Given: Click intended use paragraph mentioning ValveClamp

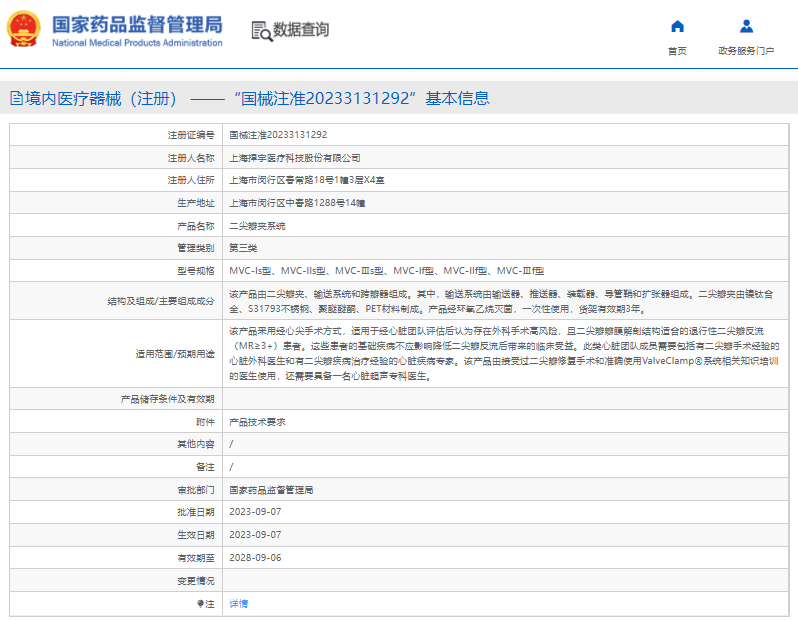Looking at the screenshot, I should click(x=504, y=354).
